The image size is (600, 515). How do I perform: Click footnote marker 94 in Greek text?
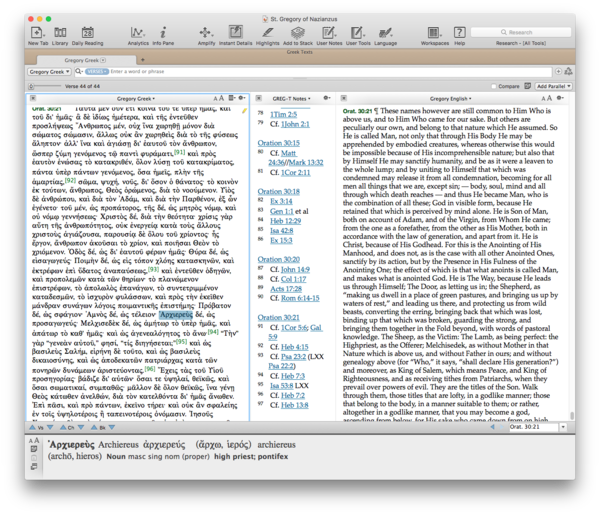tap(213, 332)
